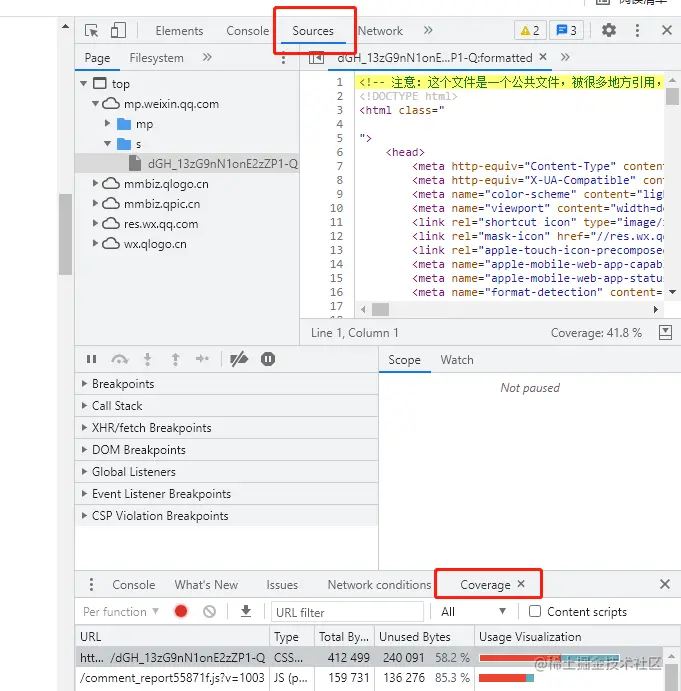Open the What's New drawer tab
681x691 pixels.
coord(206,585)
